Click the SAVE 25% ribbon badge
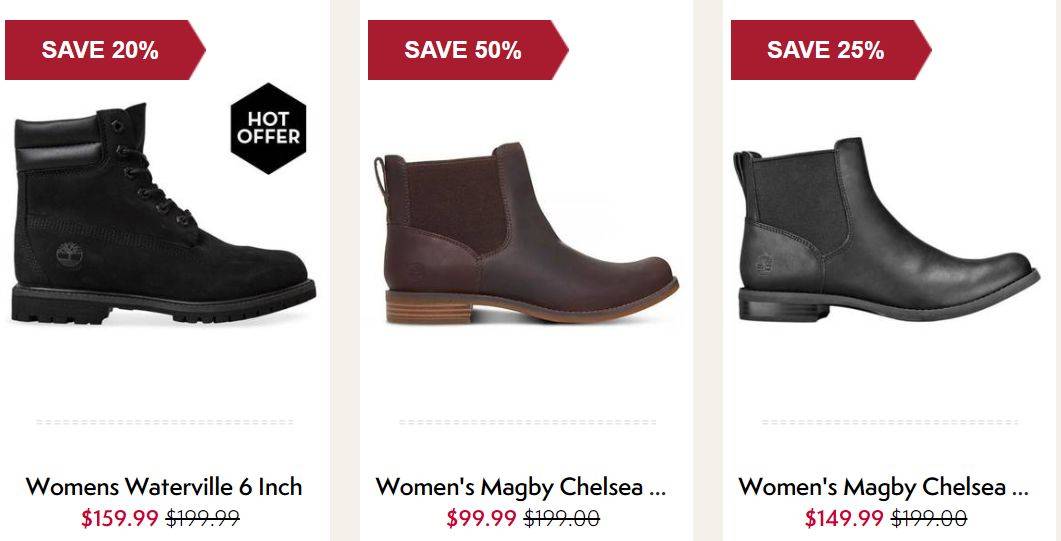This screenshot has height=541, width=1061. pyautogui.click(x=825, y=50)
